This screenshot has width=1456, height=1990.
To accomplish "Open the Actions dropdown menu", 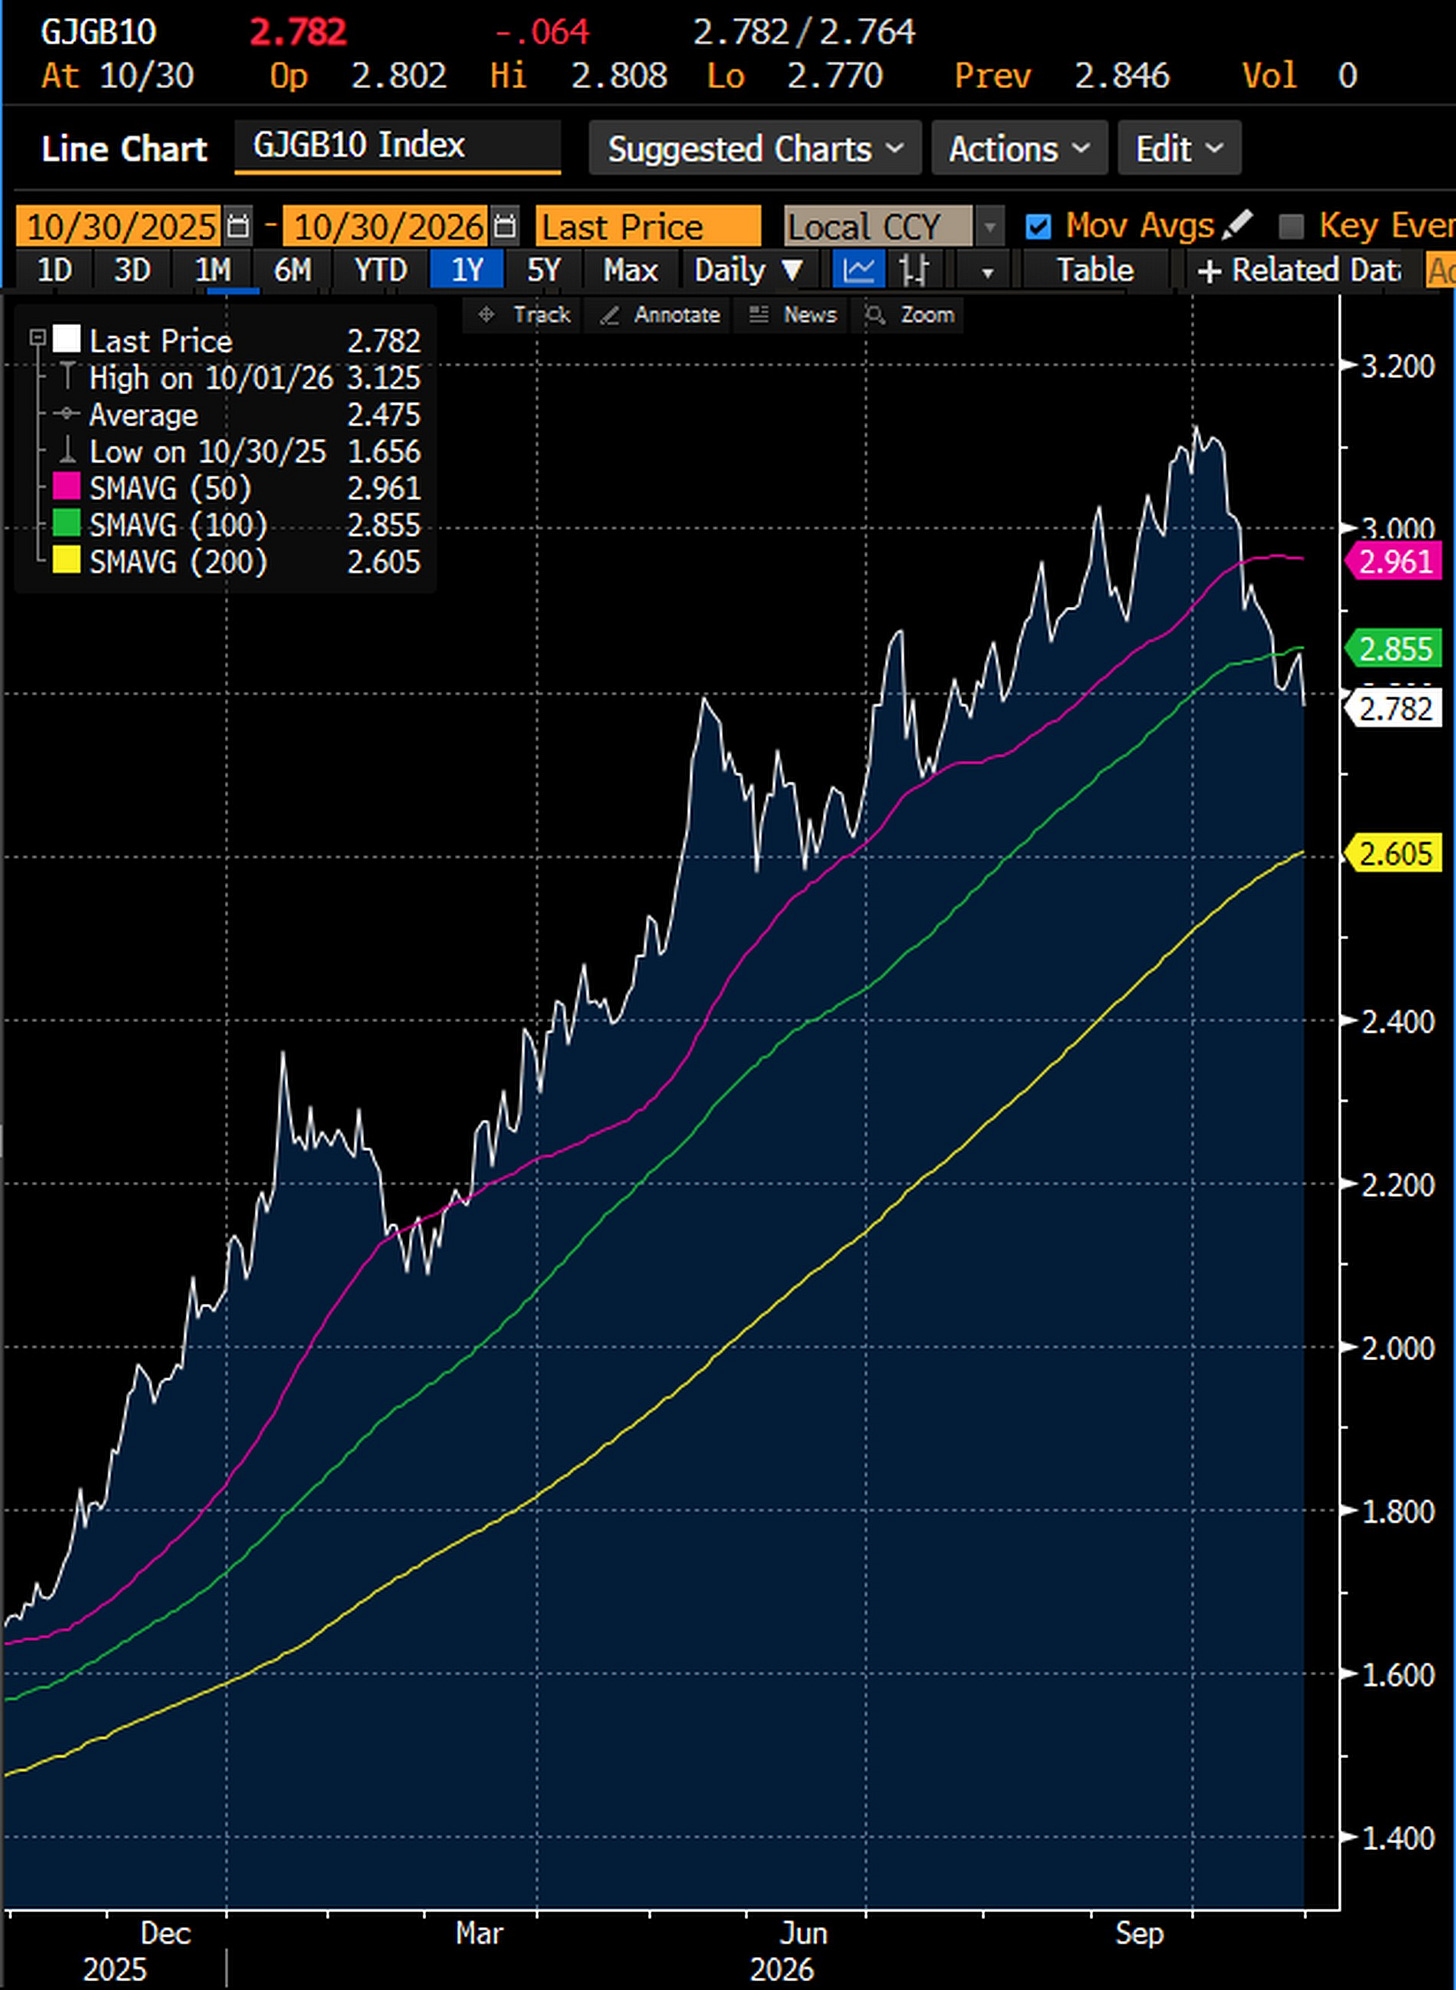I will pyautogui.click(x=1019, y=149).
